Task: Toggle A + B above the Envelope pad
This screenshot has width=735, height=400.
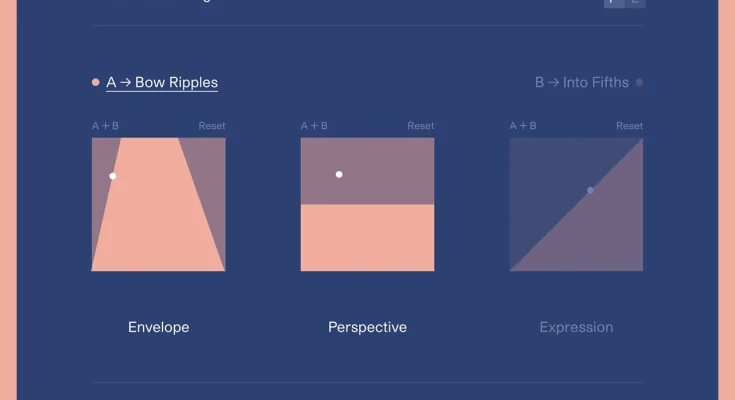Action: click(105, 126)
